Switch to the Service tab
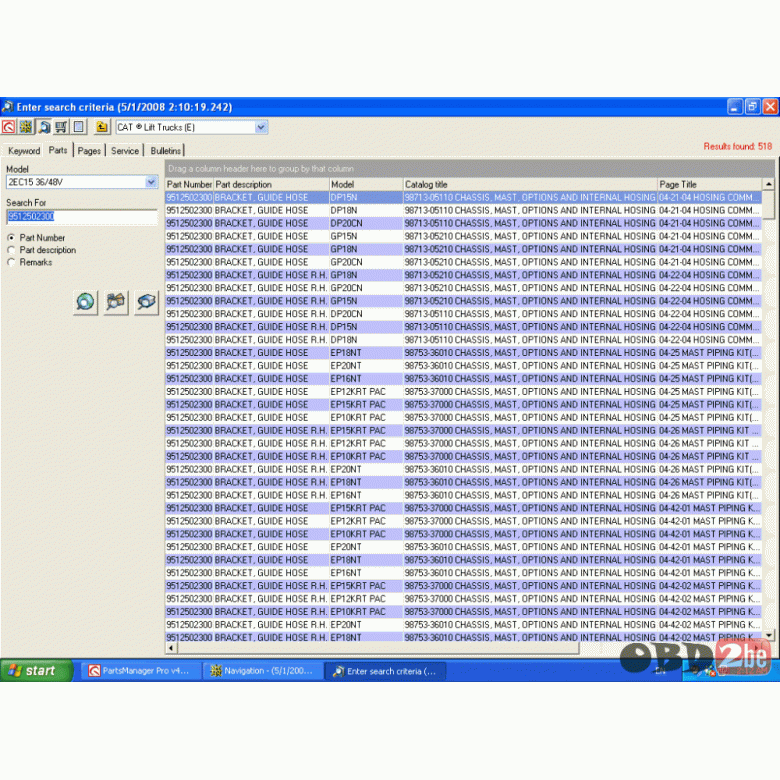Screen dimensions: 780x780 point(125,151)
